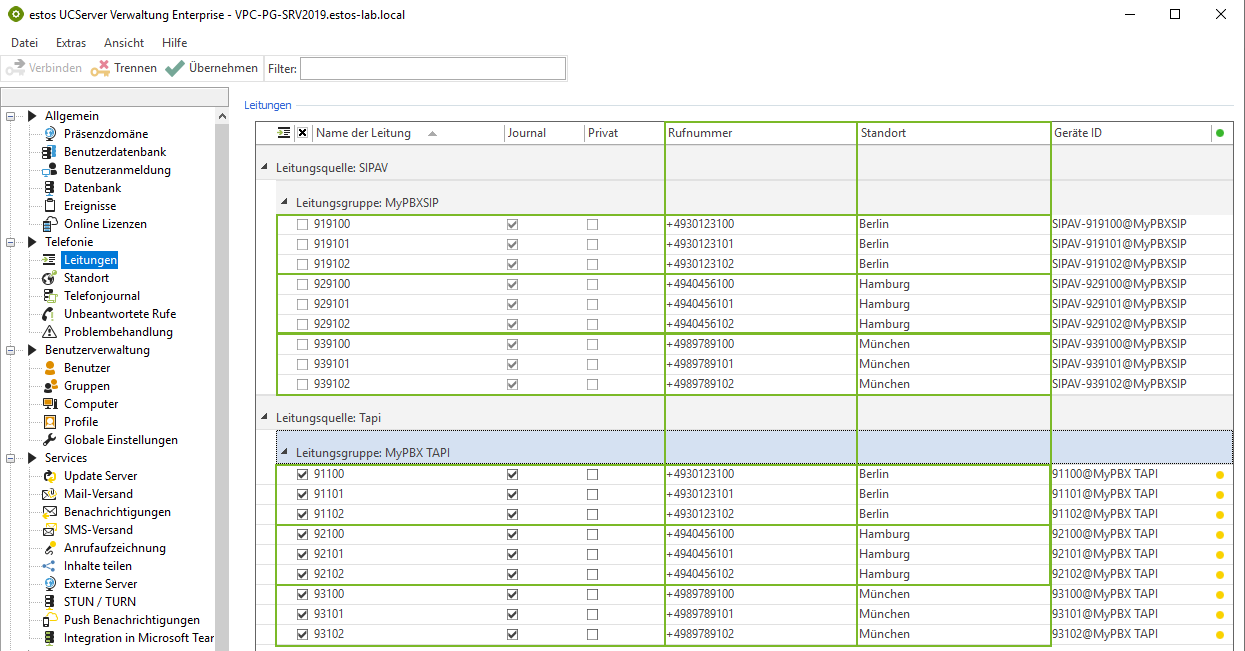The image size is (1245, 651).
Task: Click into the Filter text field
Action: click(x=432, y=68)
